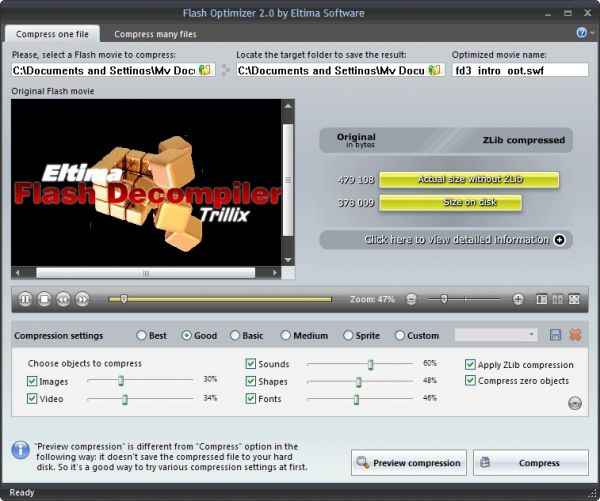Click the Fonts compression slider
This screenshot has height=501, width=600.
click(360, 399)
